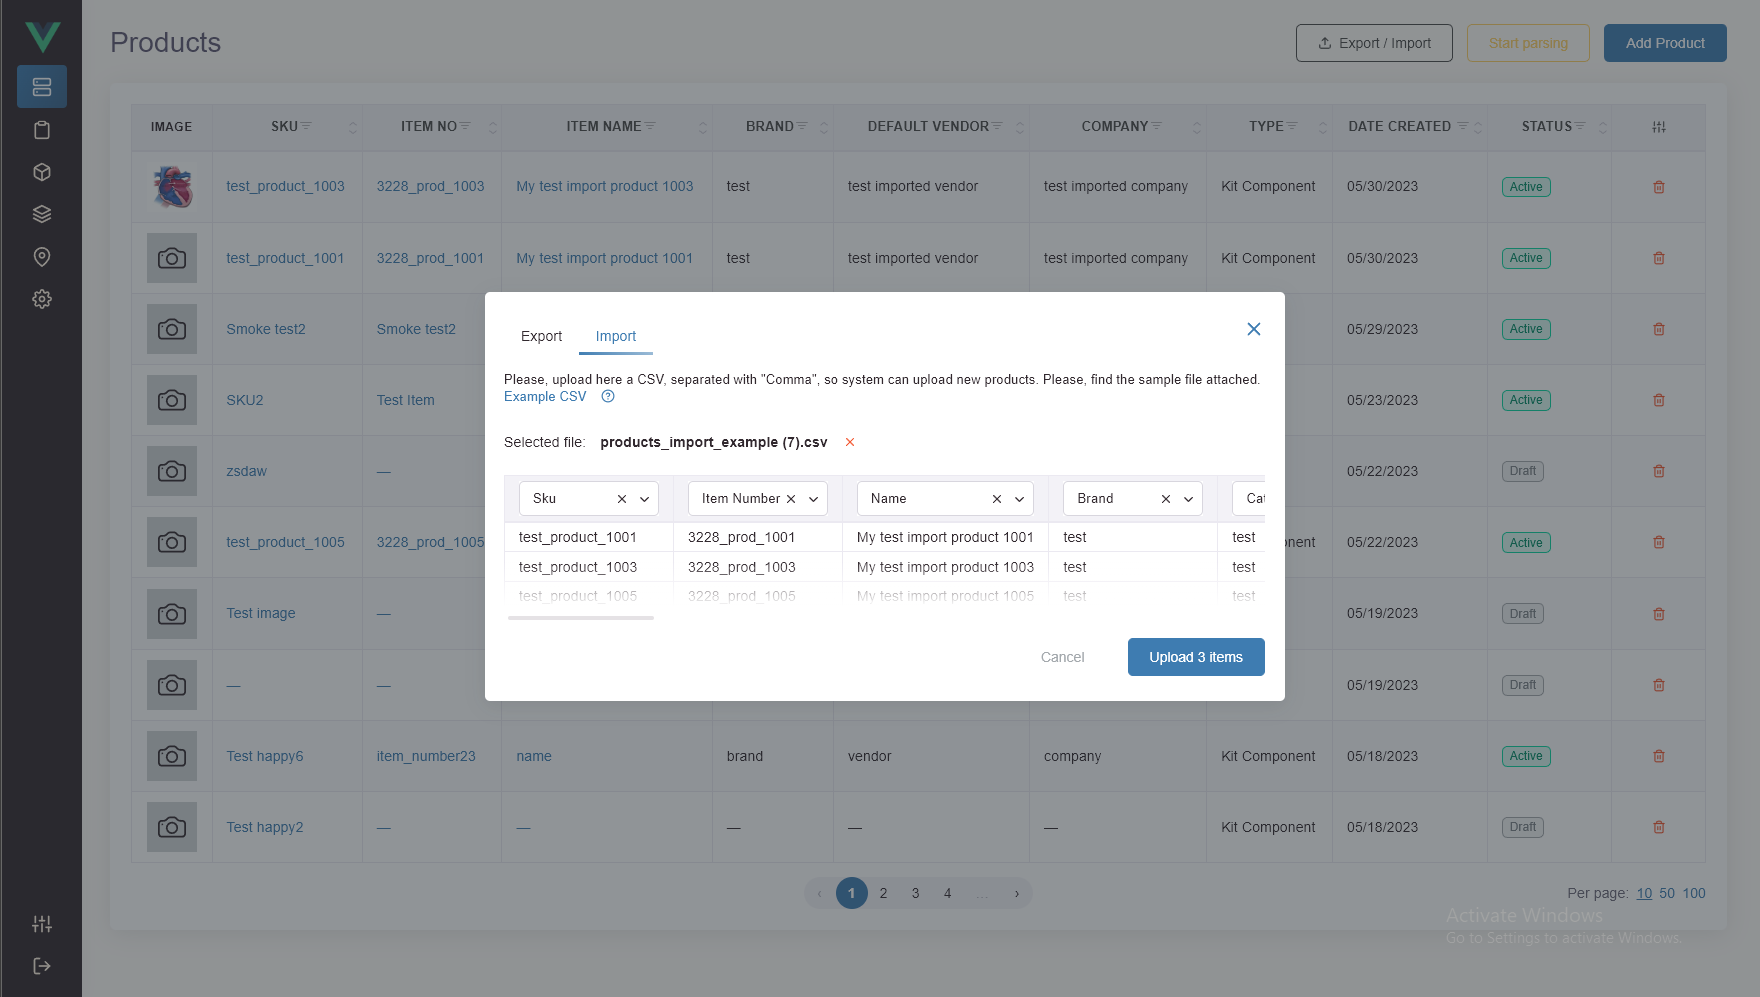
Task: Click the horizontal scrollbar under preview table
Action: coord(581,618)
